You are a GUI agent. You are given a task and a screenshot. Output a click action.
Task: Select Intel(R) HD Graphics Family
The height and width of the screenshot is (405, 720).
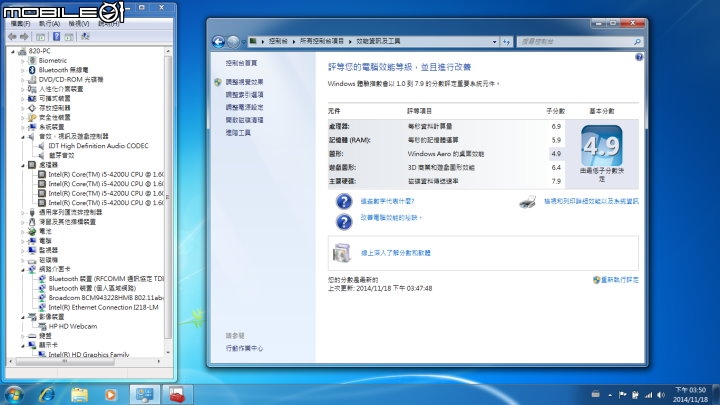click(x=89, y=354)
